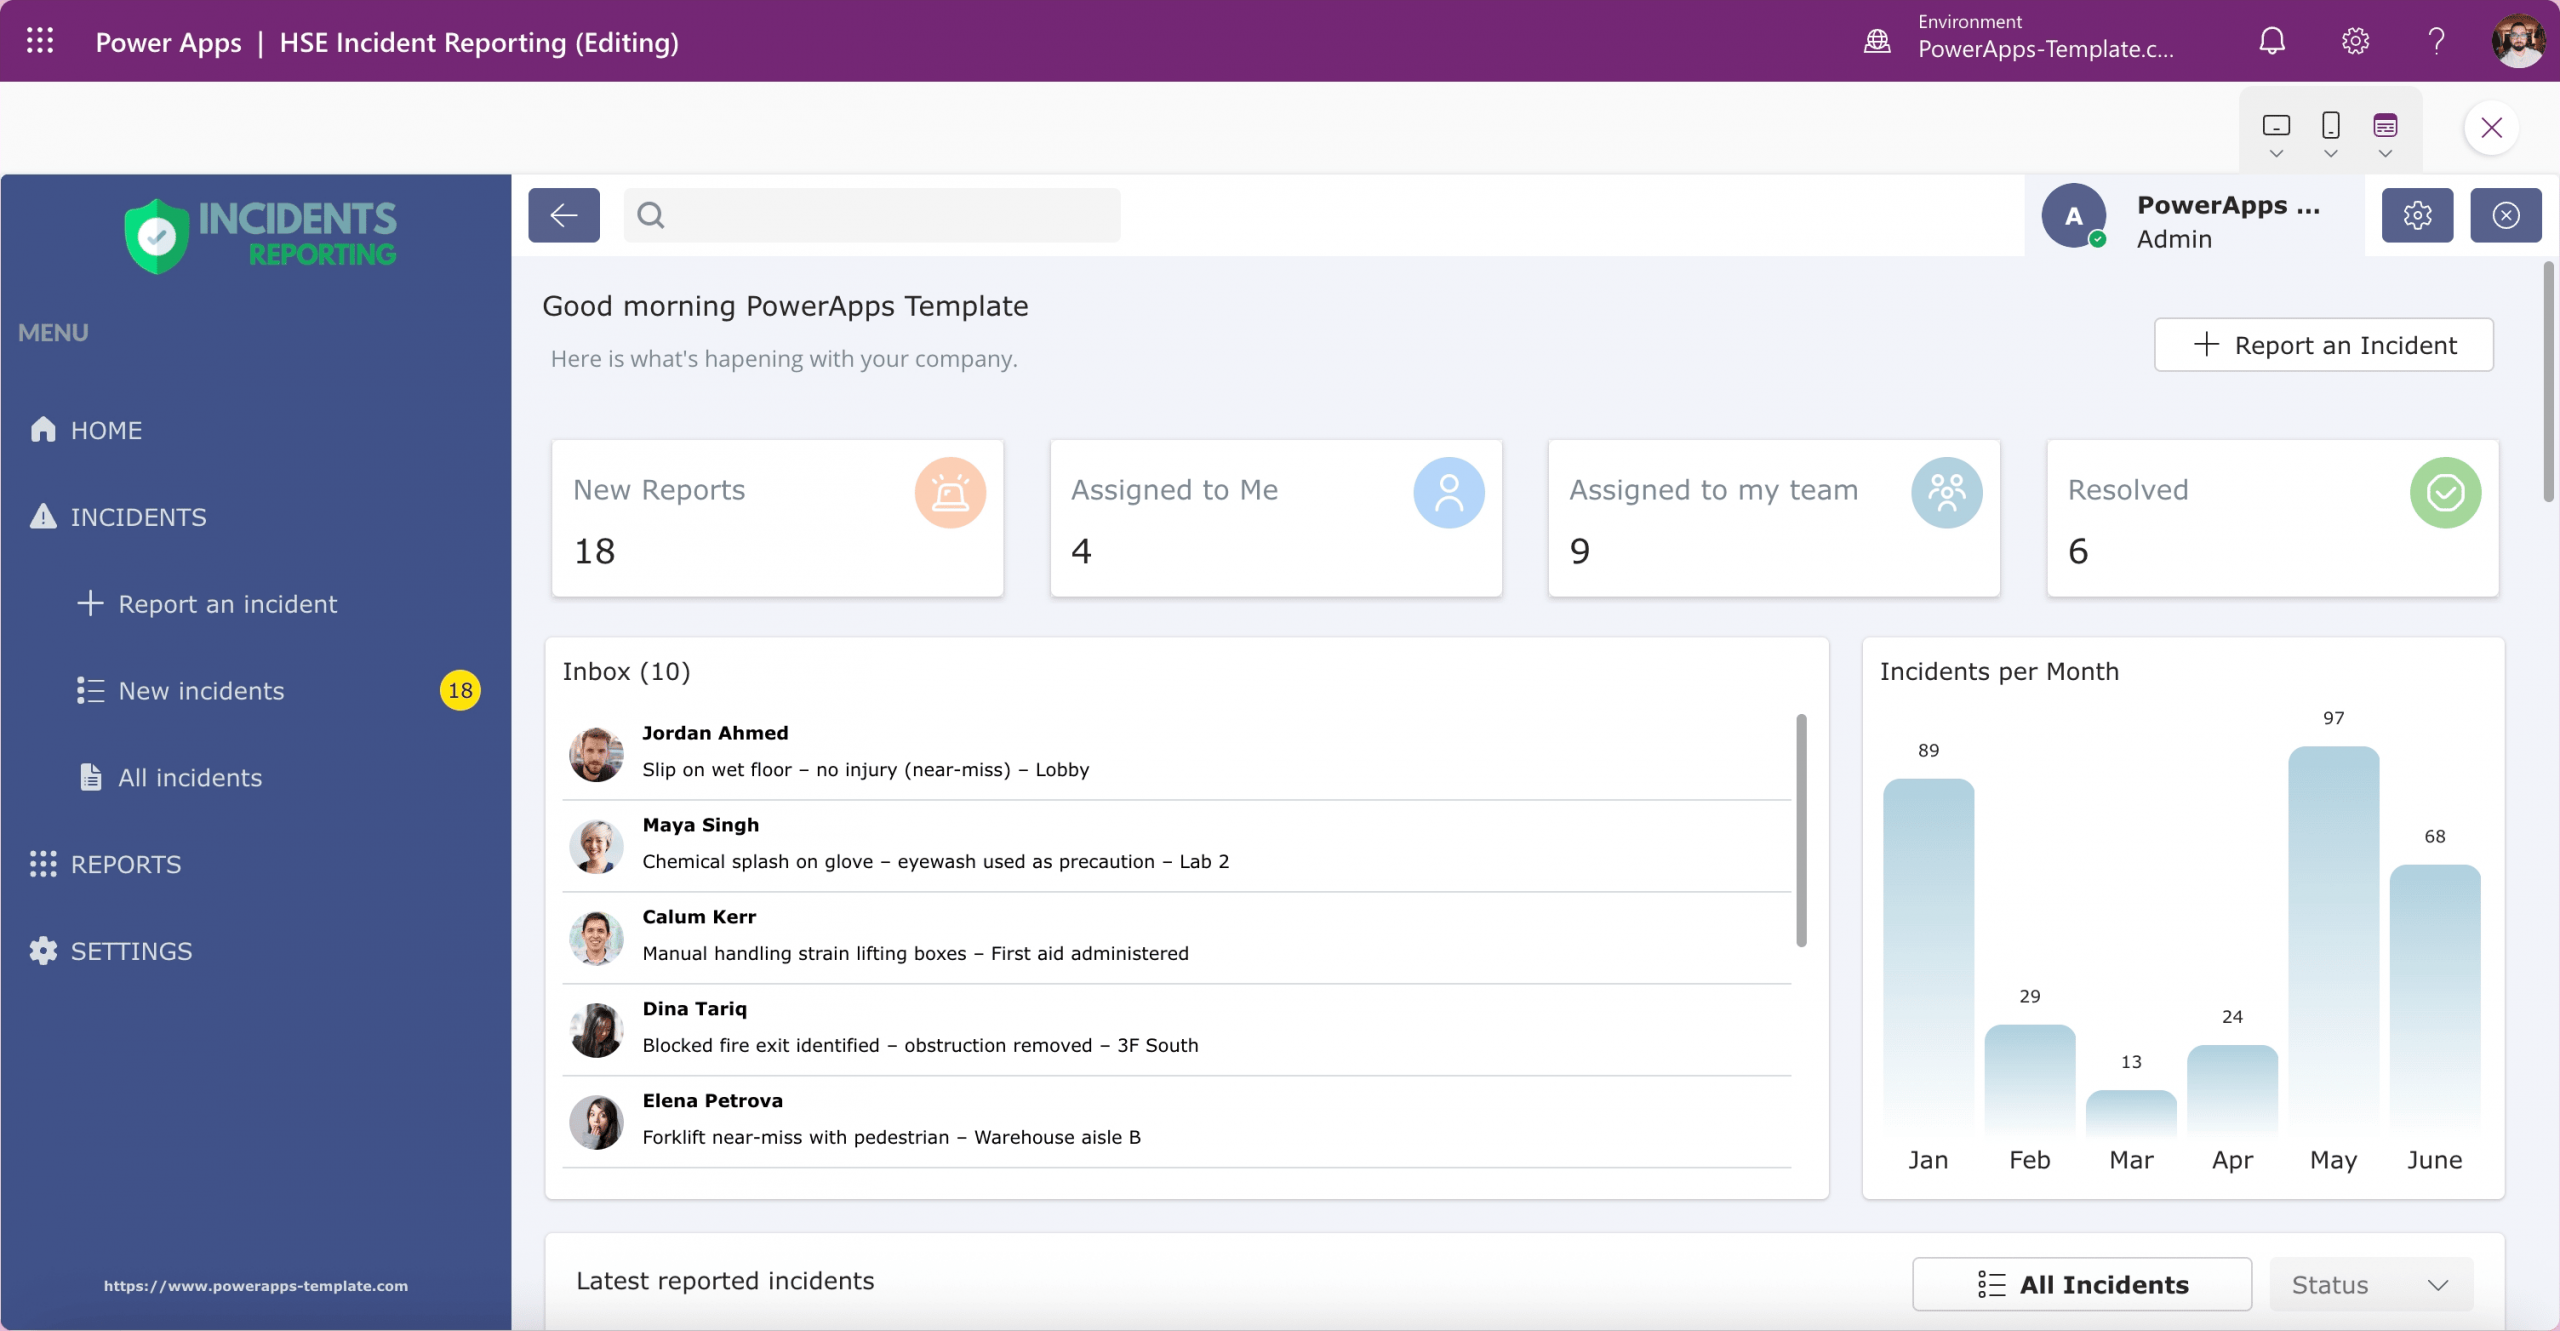
Task: Switch to mobile preview mode
Action: click(x=2330, y=126)
